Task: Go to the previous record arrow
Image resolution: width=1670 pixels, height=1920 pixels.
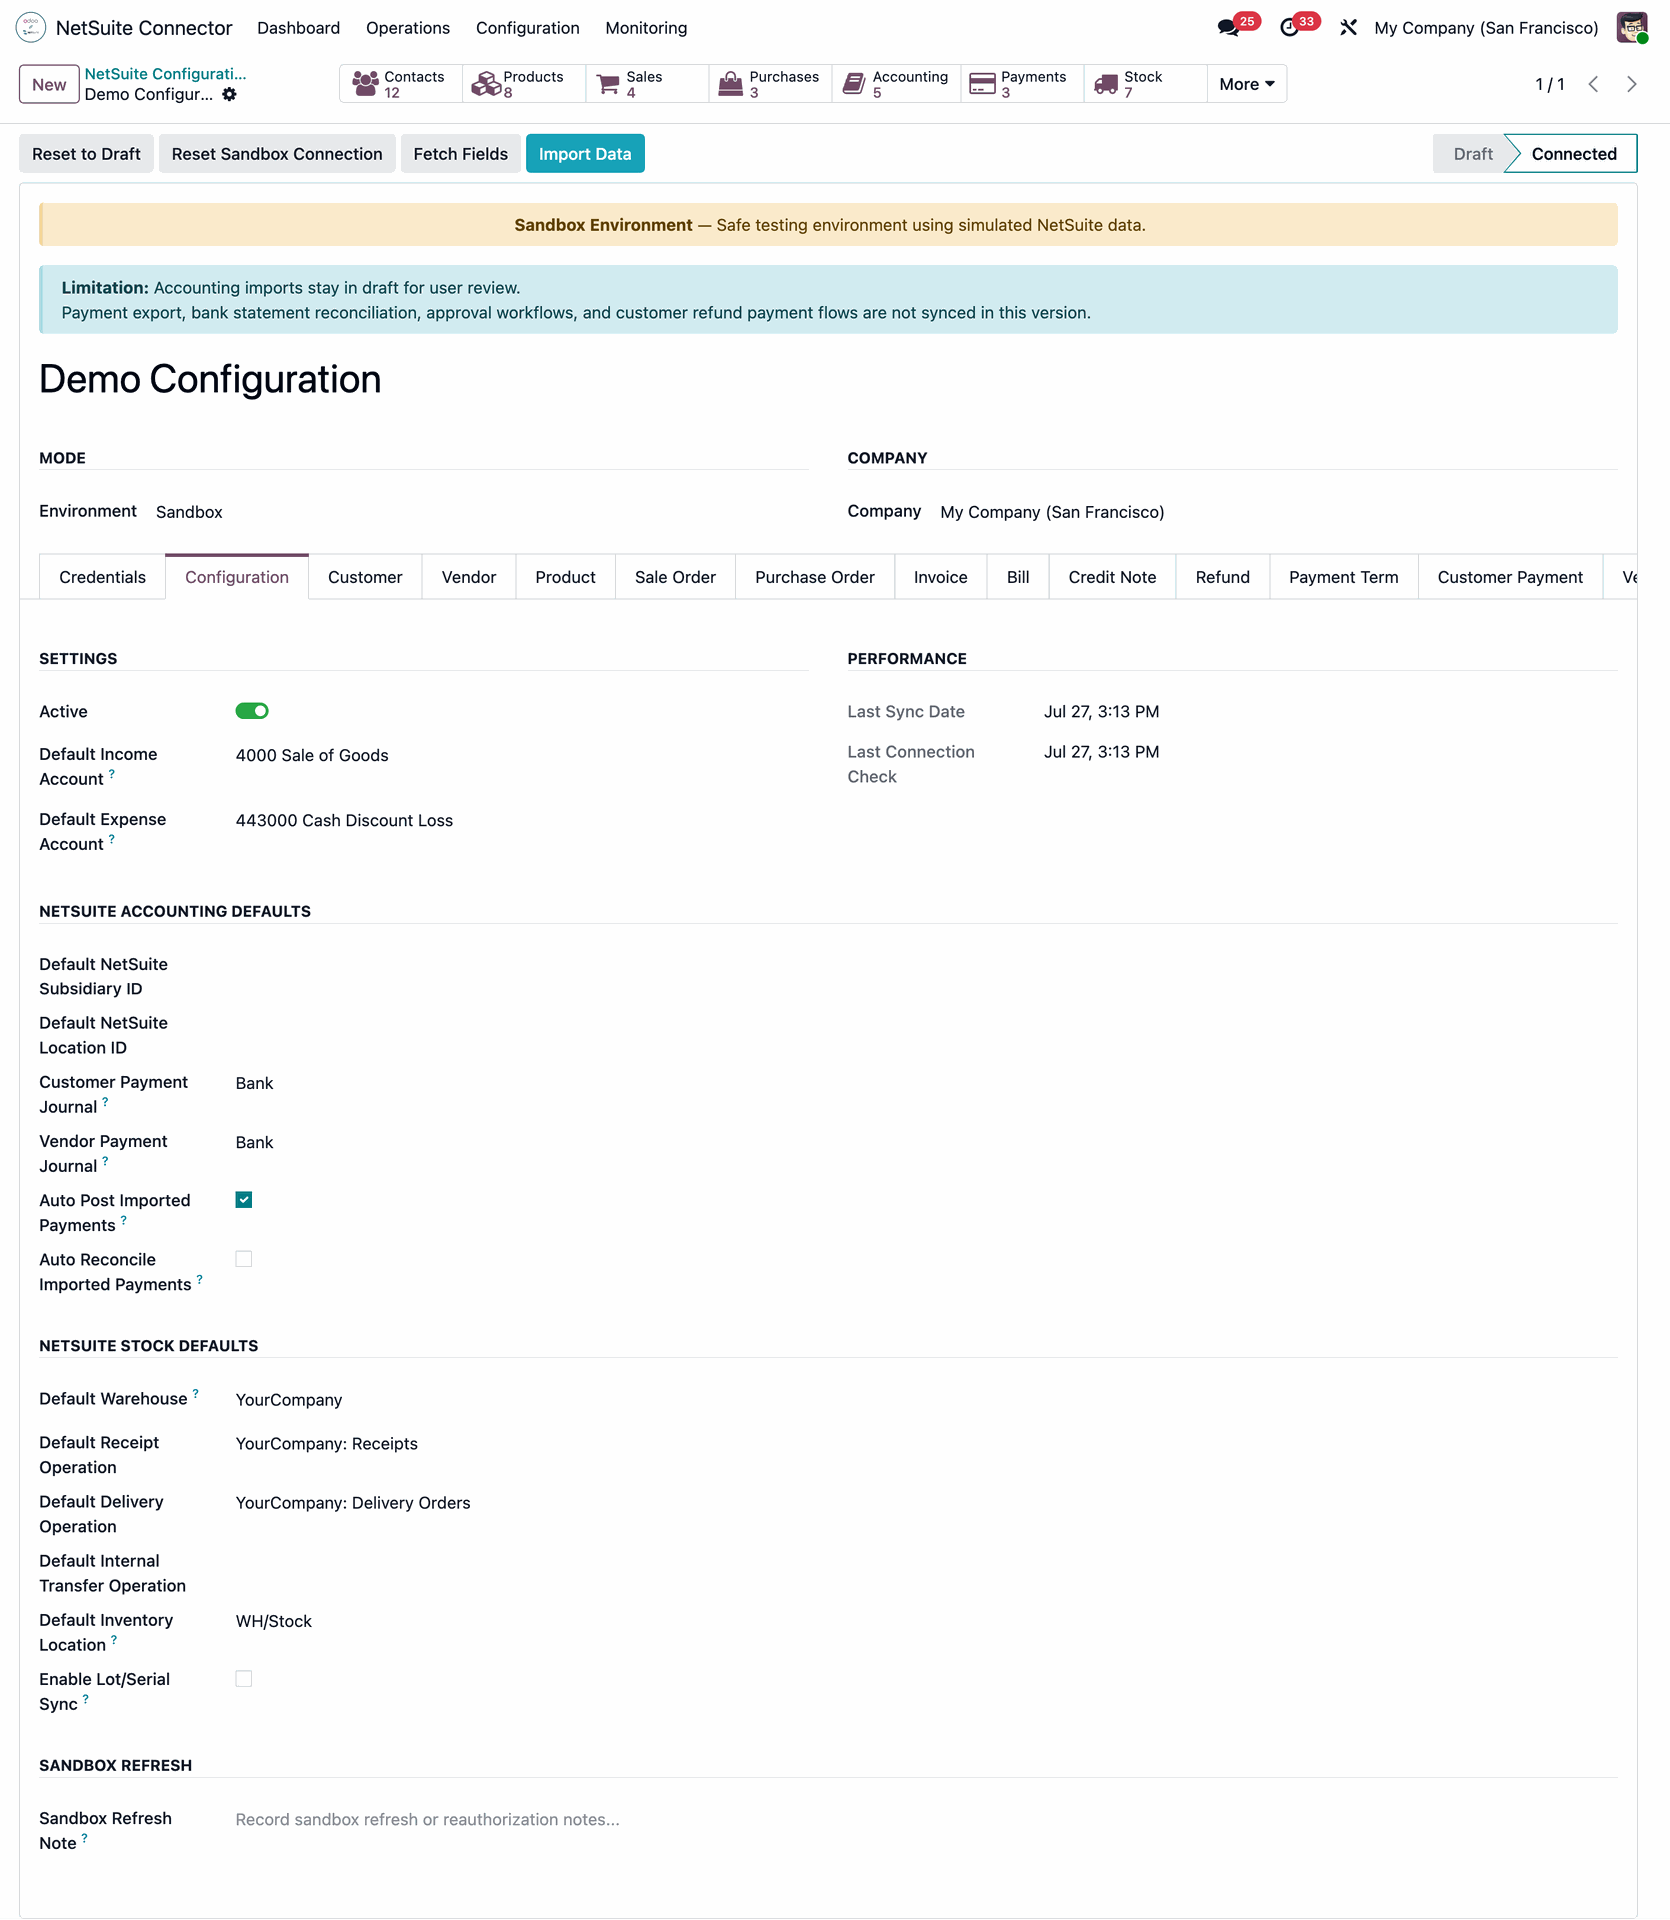Action: [1594, 84]
